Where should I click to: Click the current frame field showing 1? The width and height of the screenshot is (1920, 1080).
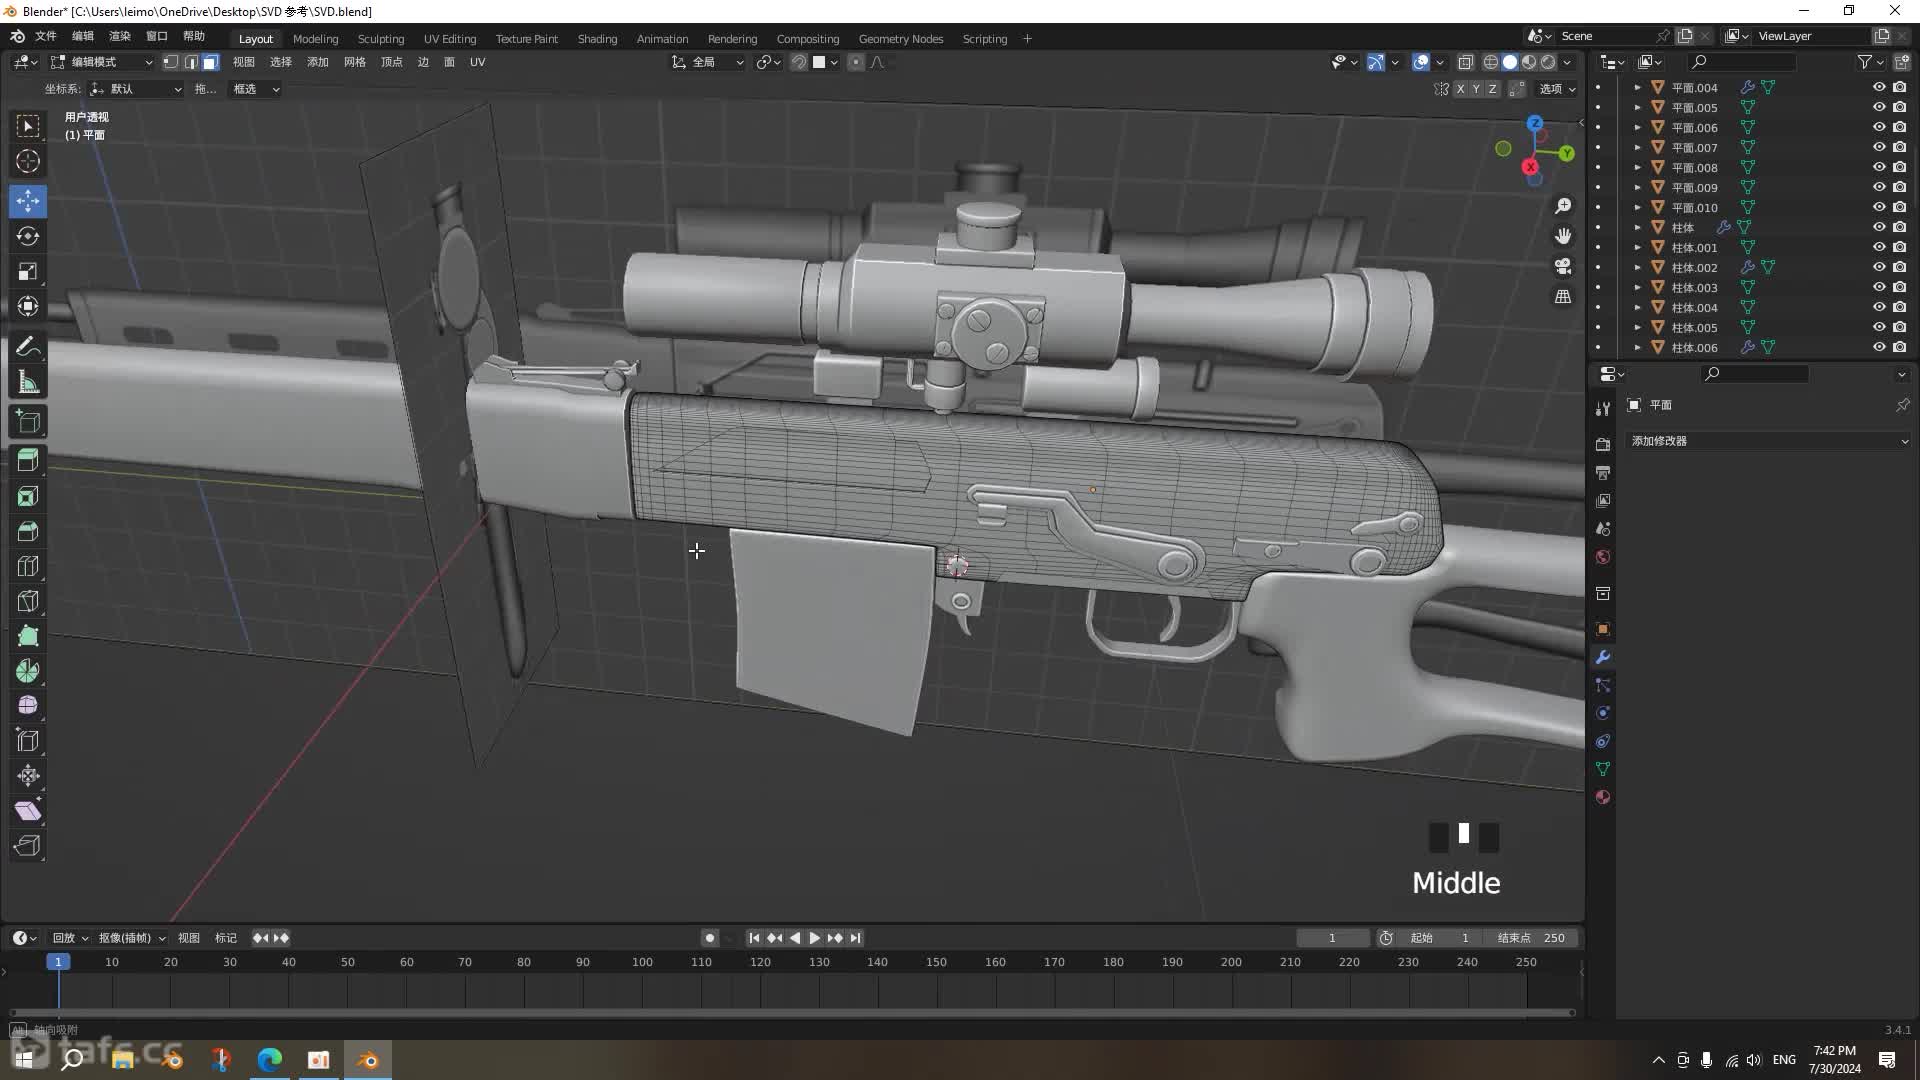(1332, 938)
